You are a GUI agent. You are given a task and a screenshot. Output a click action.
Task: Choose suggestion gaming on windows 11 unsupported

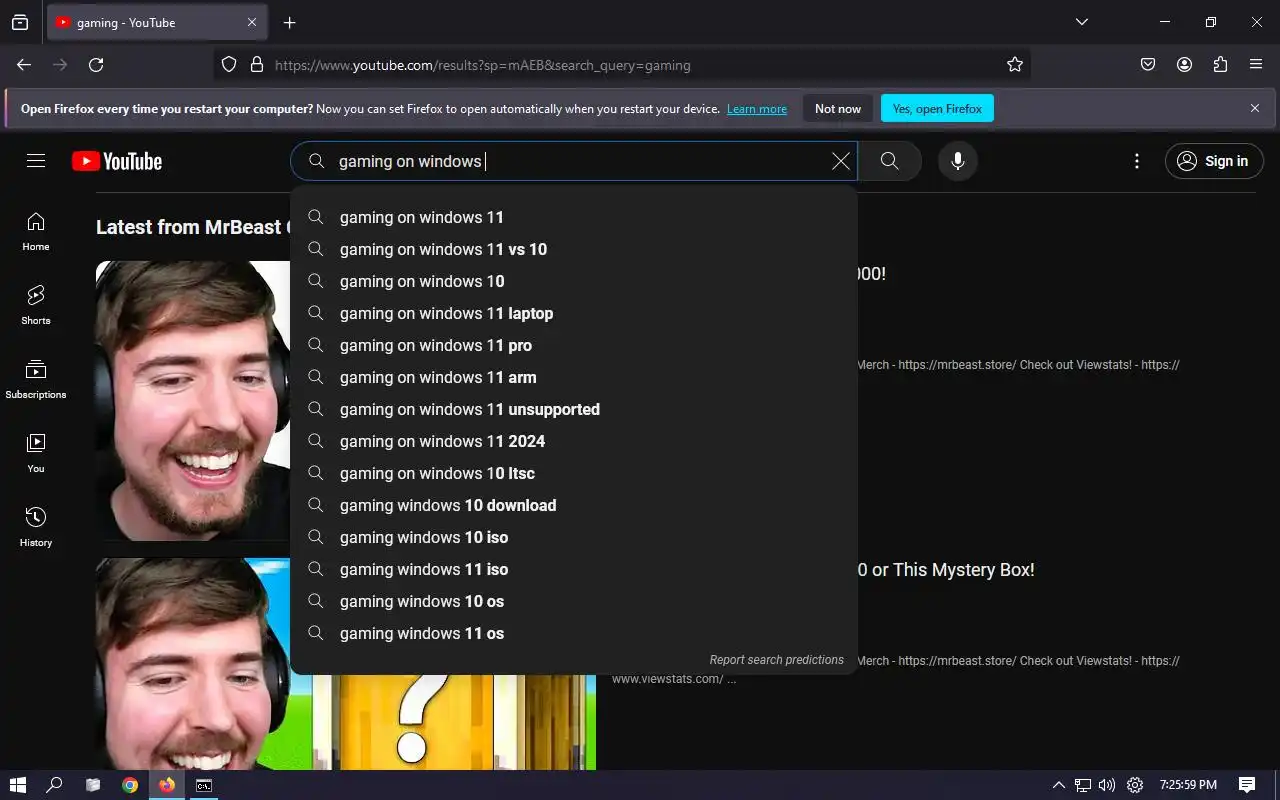pos(574,409)
